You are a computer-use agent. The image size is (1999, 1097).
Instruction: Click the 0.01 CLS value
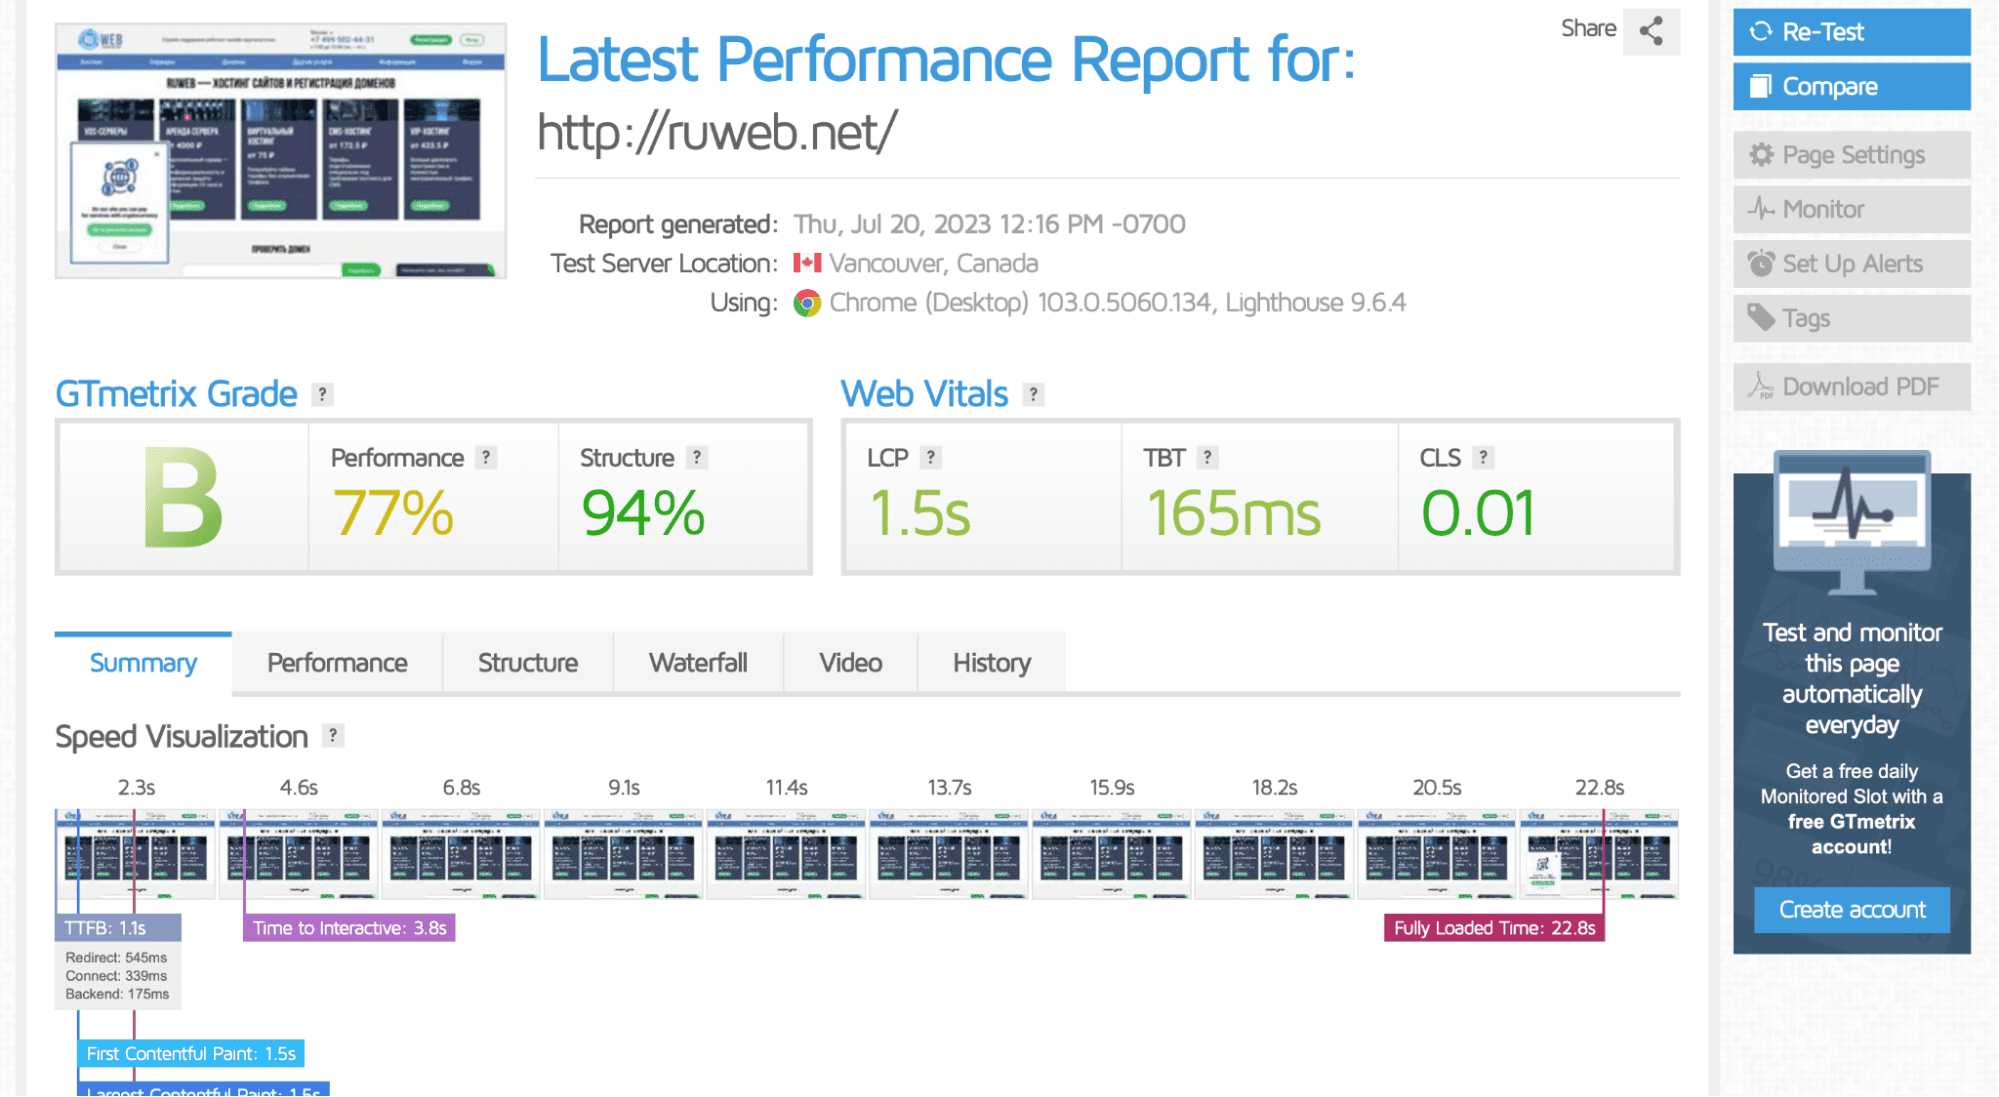(1478, 513)
